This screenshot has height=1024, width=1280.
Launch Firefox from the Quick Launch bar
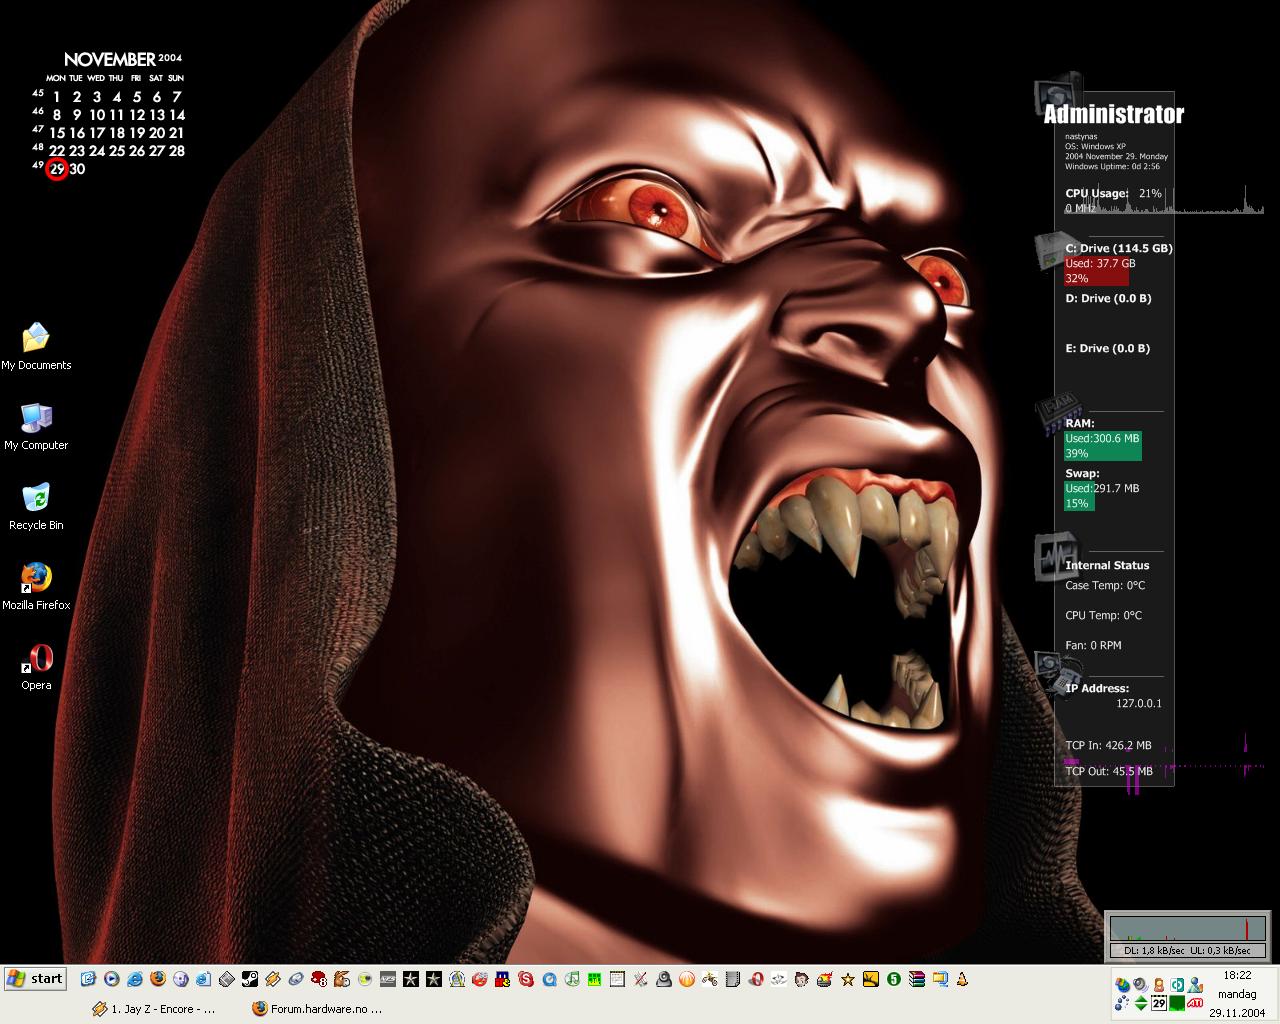click(x=158, y=979)
